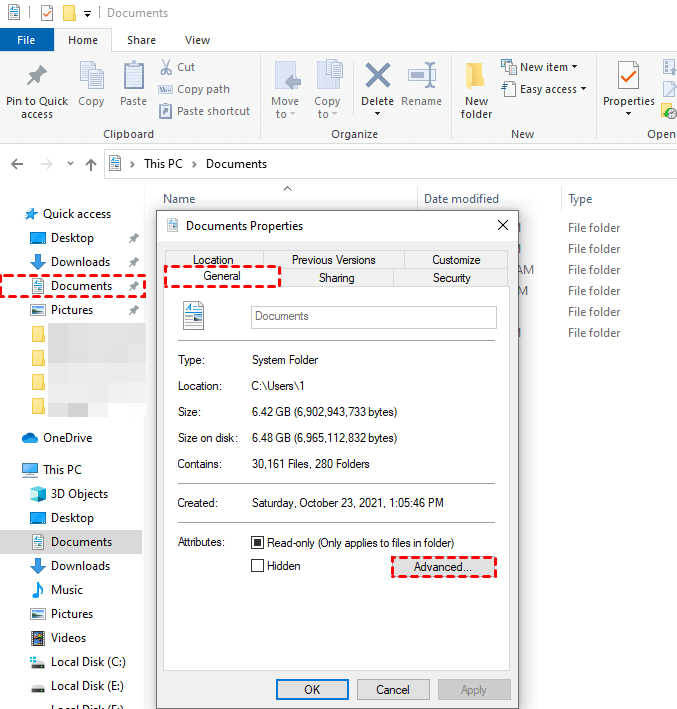Click the Local Disk (C:) drive icon
The height and width of the screenshot is (709, 677).
click(38, 662)
